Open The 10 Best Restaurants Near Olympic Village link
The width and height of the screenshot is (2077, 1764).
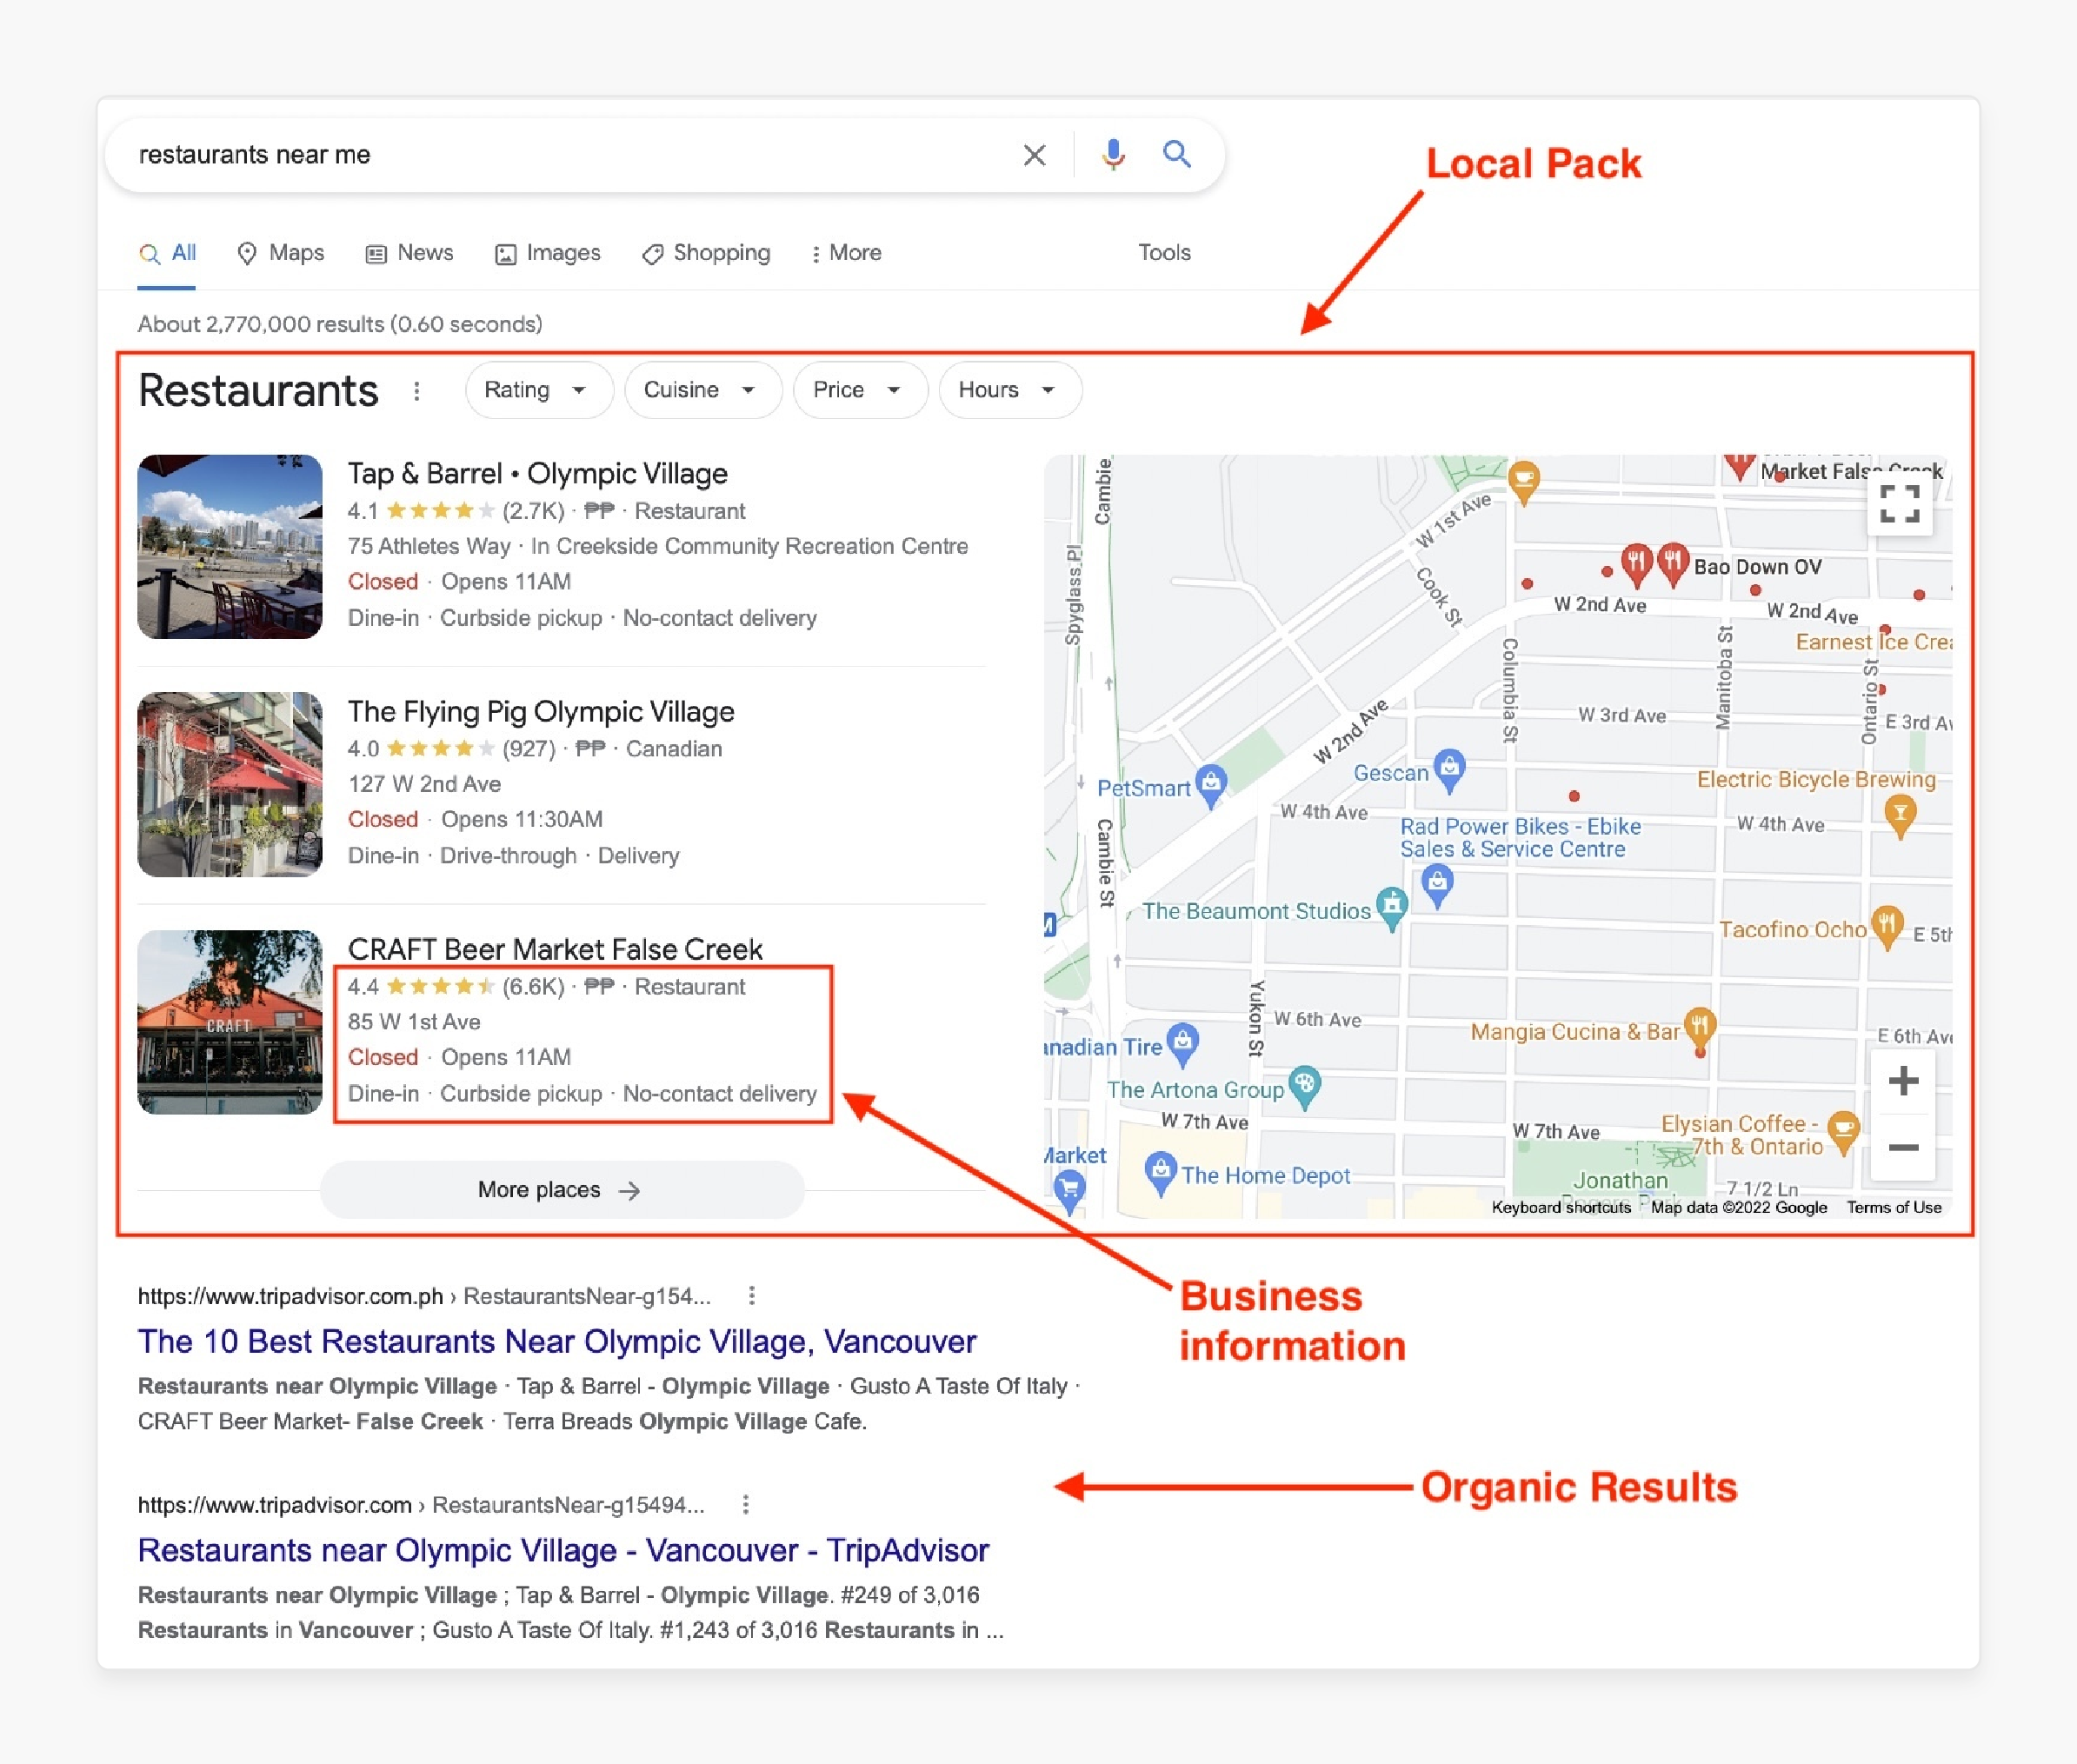pyautogui.click(x=557, y=1342)
